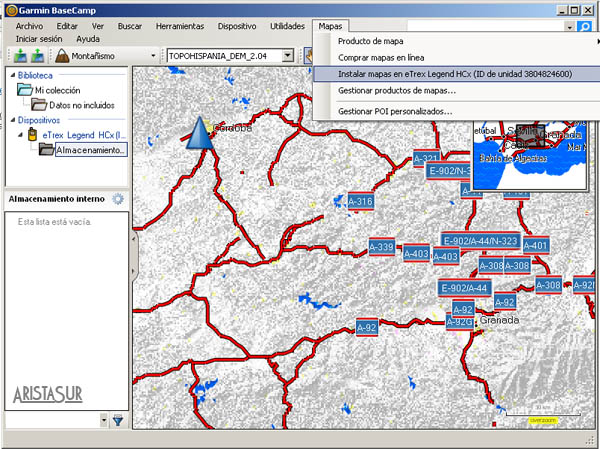This screenshot has width=600, height=449.
Task: Click the filter funnel icon
Action: [x=118, y=421]
